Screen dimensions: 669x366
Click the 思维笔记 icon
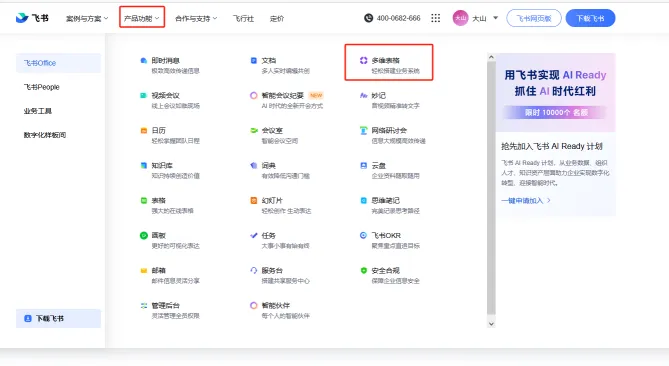(364, 200)
